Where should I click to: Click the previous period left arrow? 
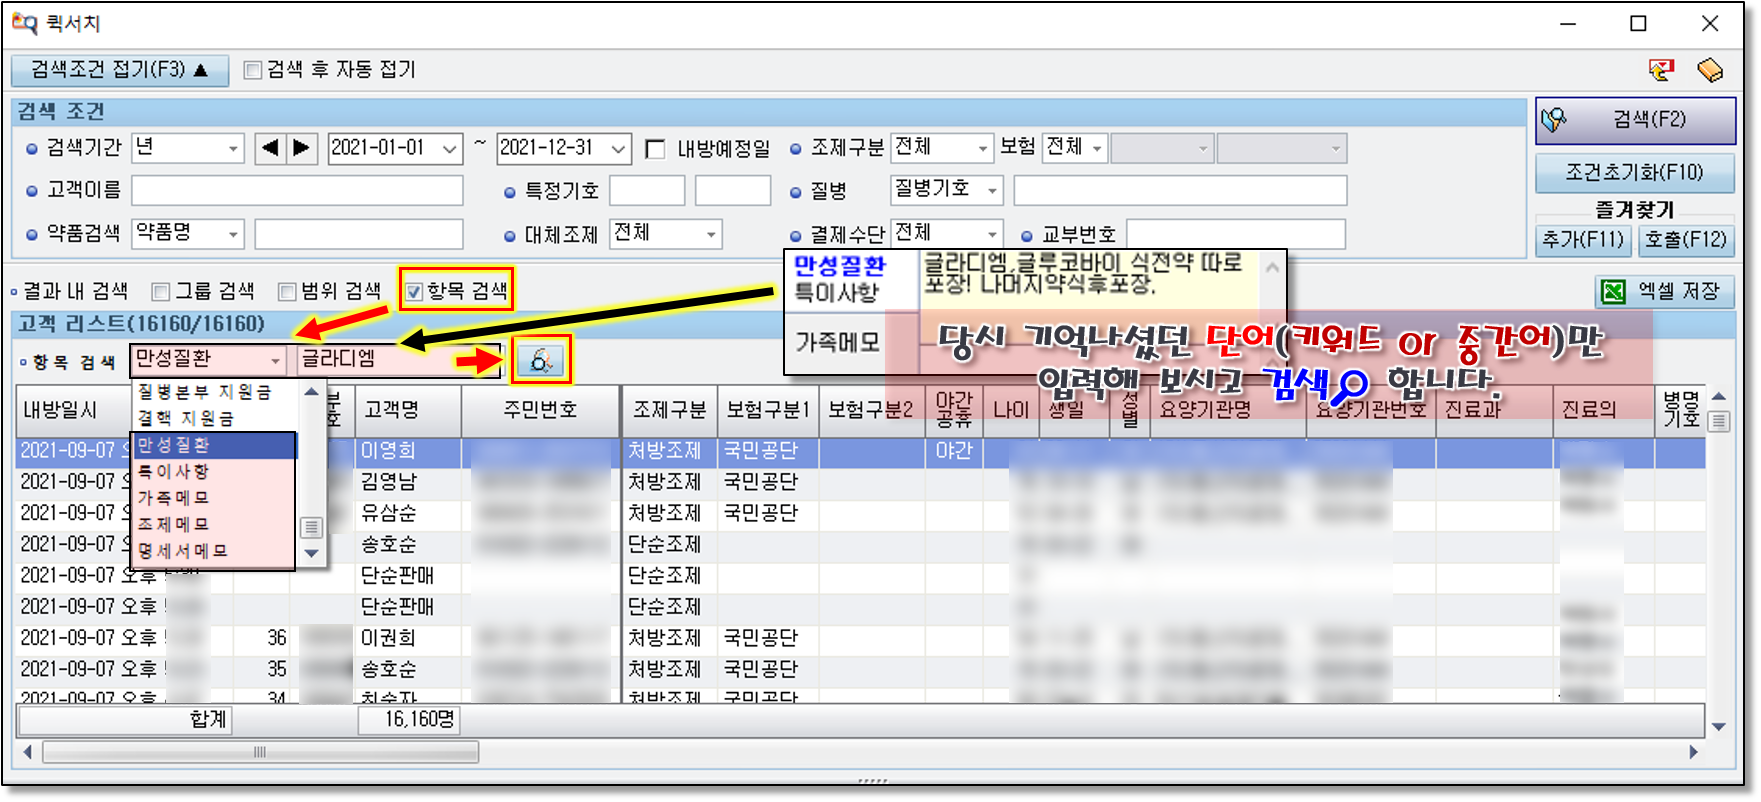point(269,148)
